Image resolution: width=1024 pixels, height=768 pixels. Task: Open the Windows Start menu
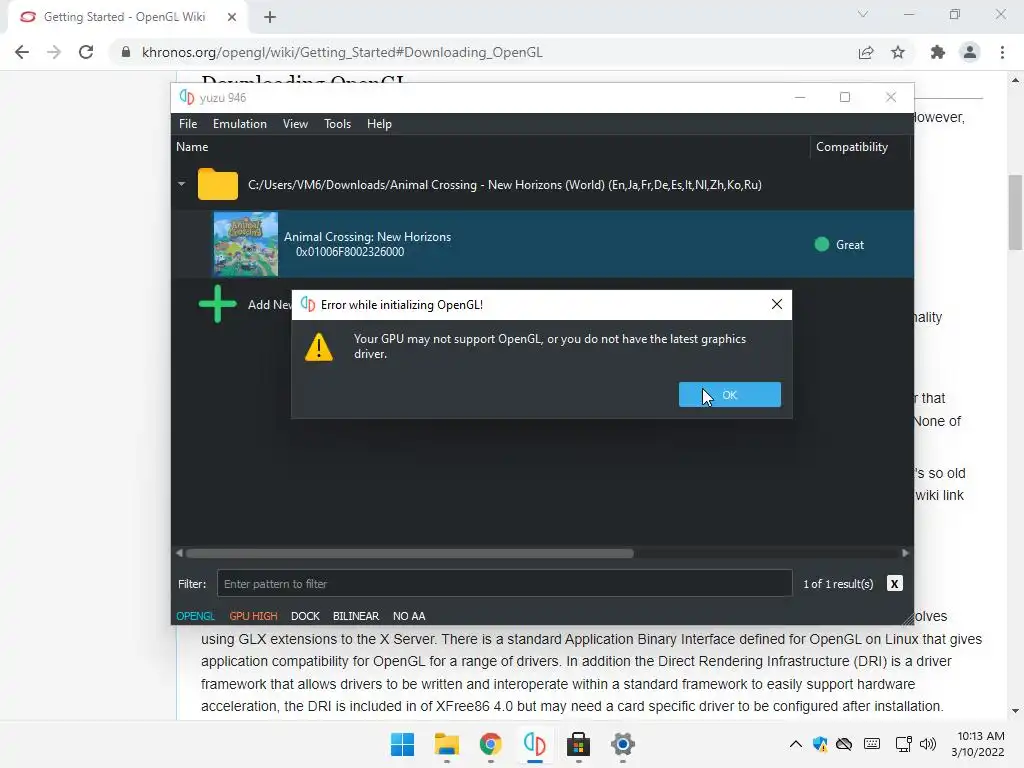(402, 744)
